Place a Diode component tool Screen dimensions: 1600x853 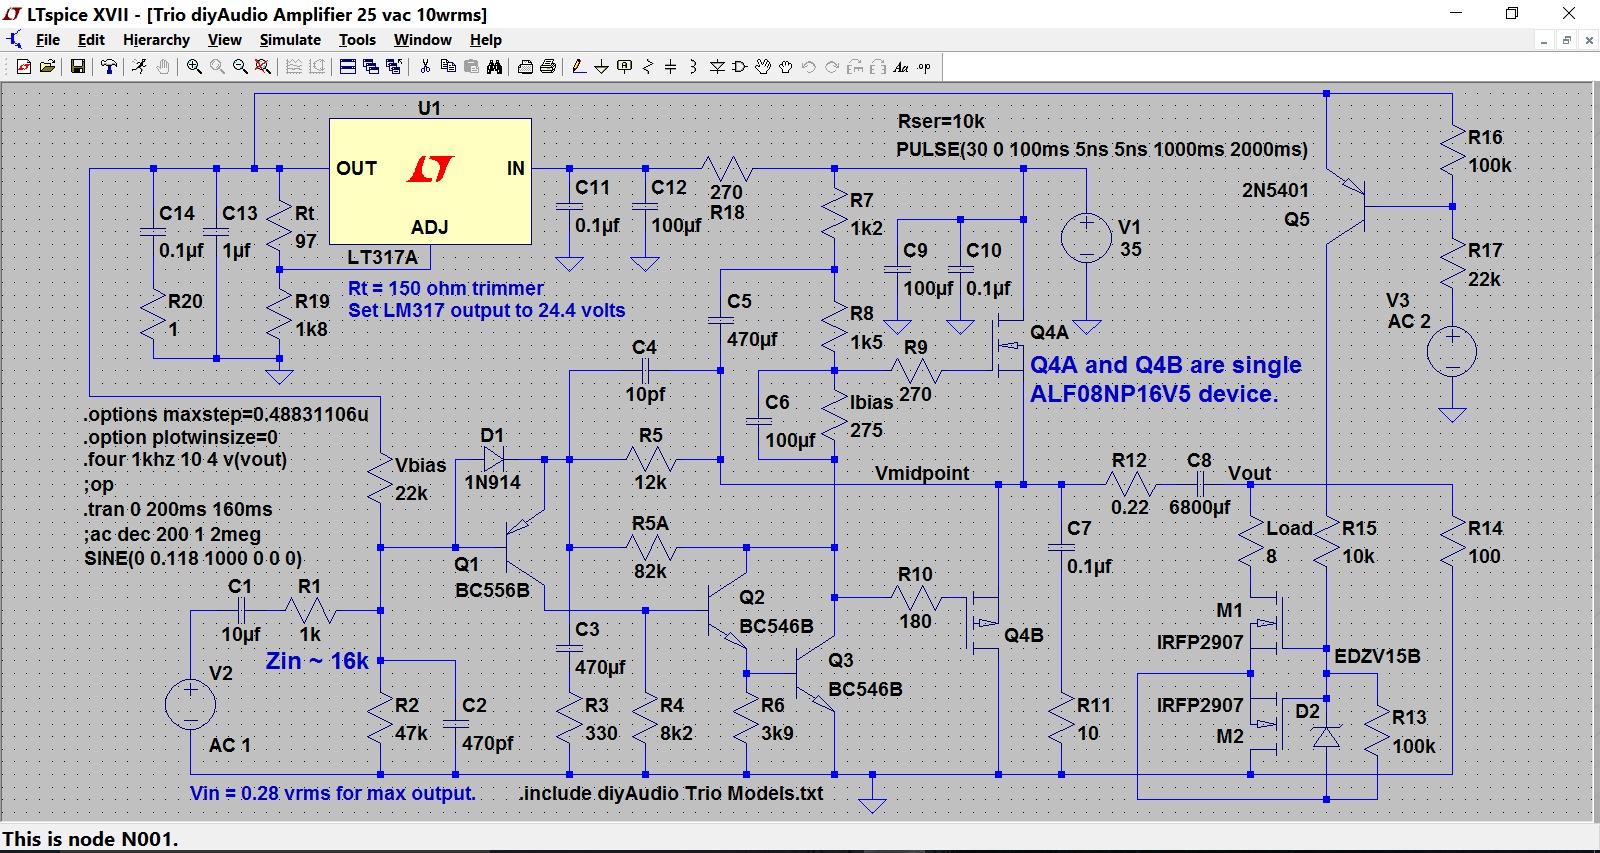[717, 67]
